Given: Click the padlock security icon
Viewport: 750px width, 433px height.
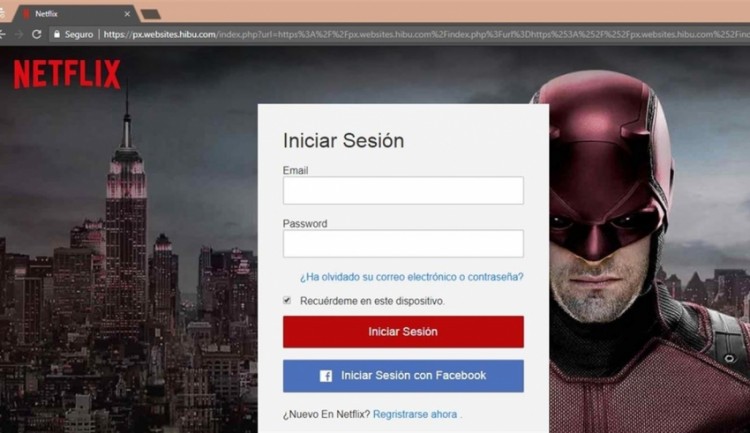Looking at the screenshot, I should coord(57,34).
